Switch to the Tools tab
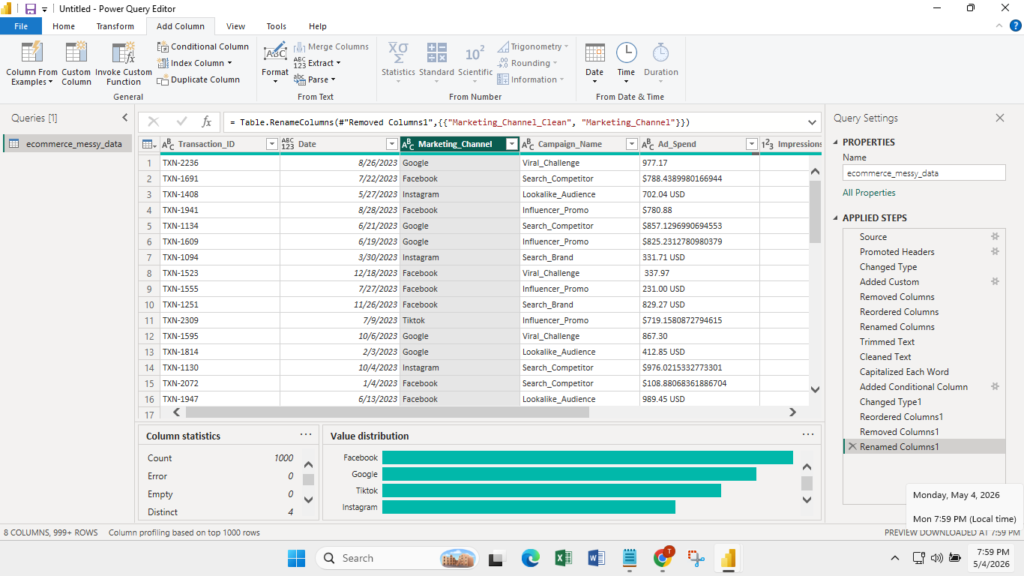This screenshot has height=576, width=1024. (x=276, y=26)
